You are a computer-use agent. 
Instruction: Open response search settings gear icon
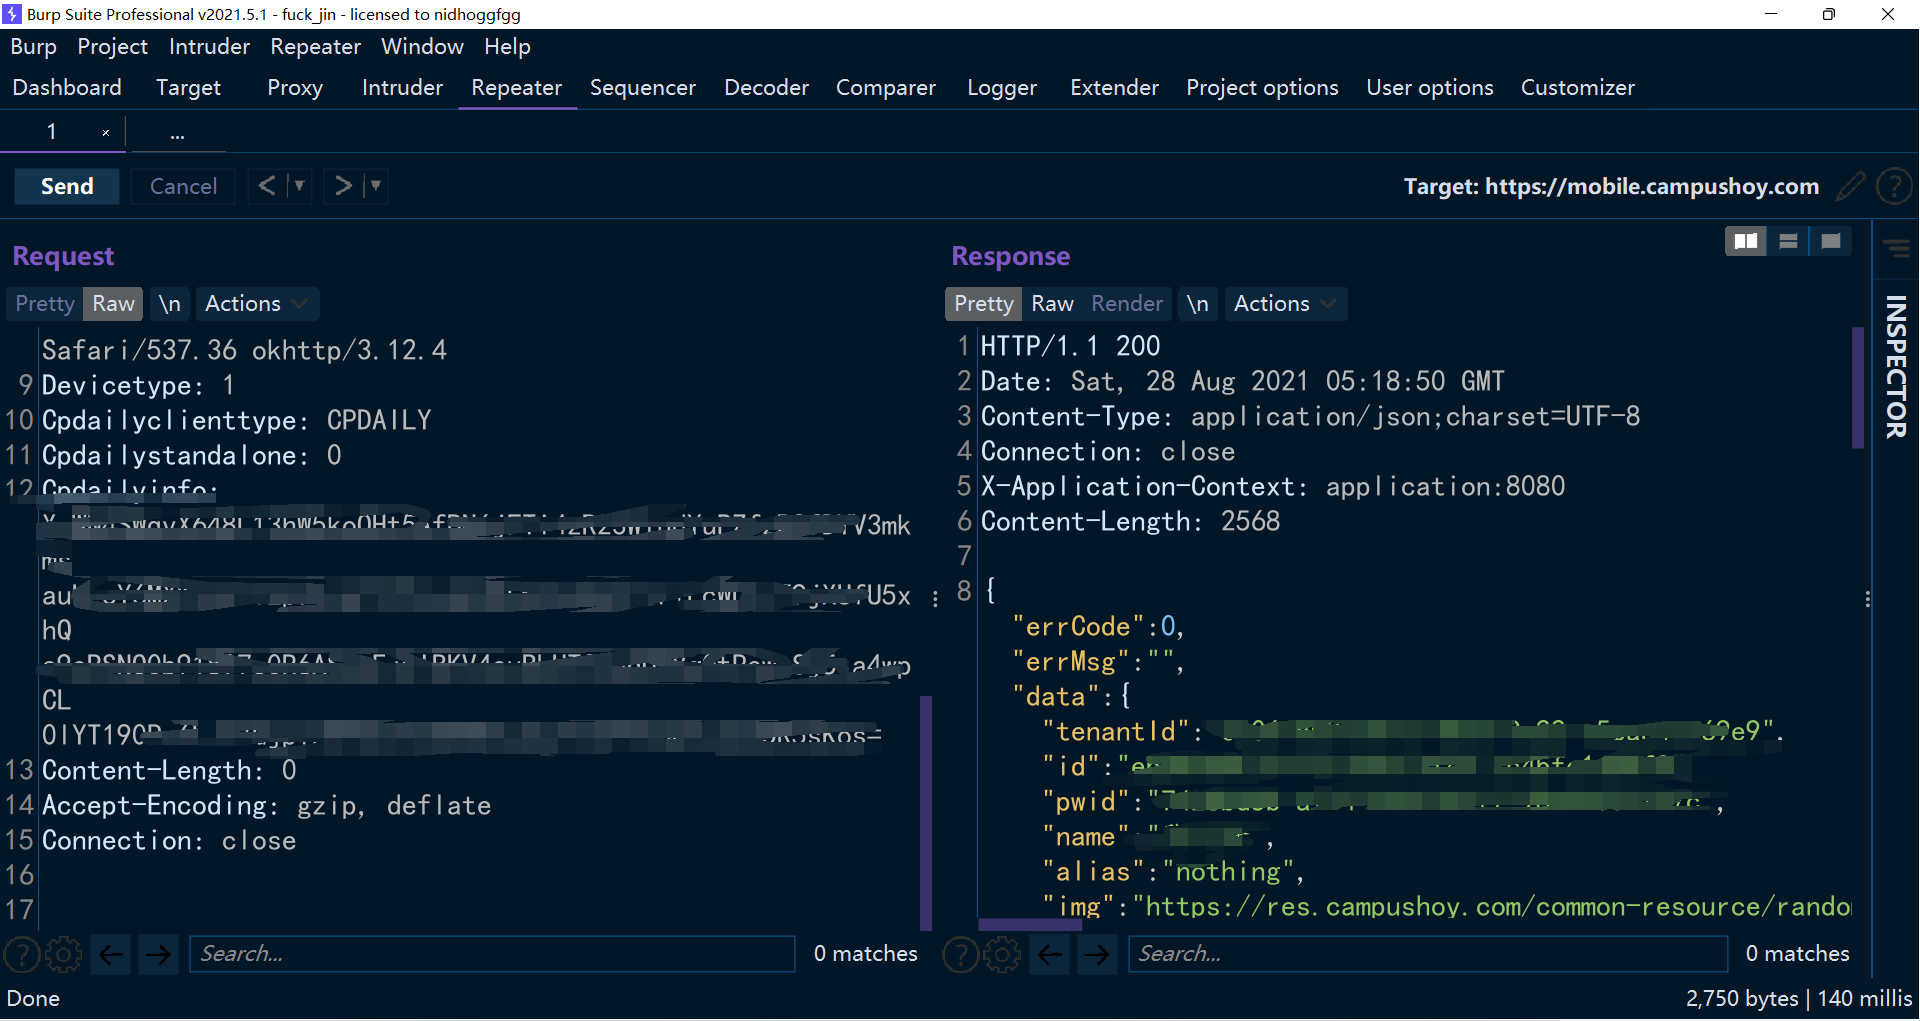[x=1002, y=954]
